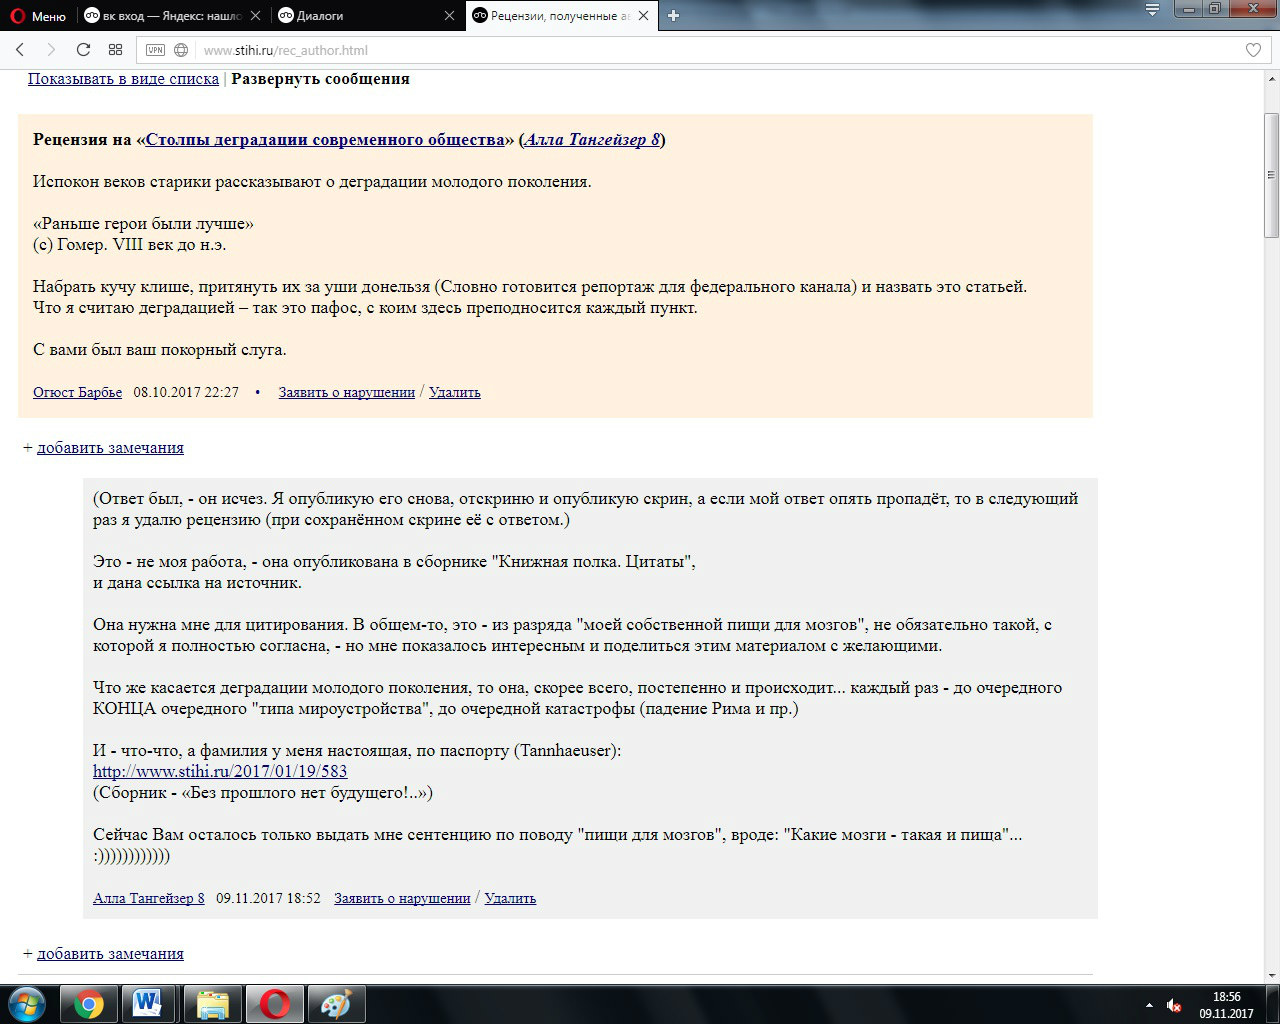Open the Opera Меню menu

point(38,16)
